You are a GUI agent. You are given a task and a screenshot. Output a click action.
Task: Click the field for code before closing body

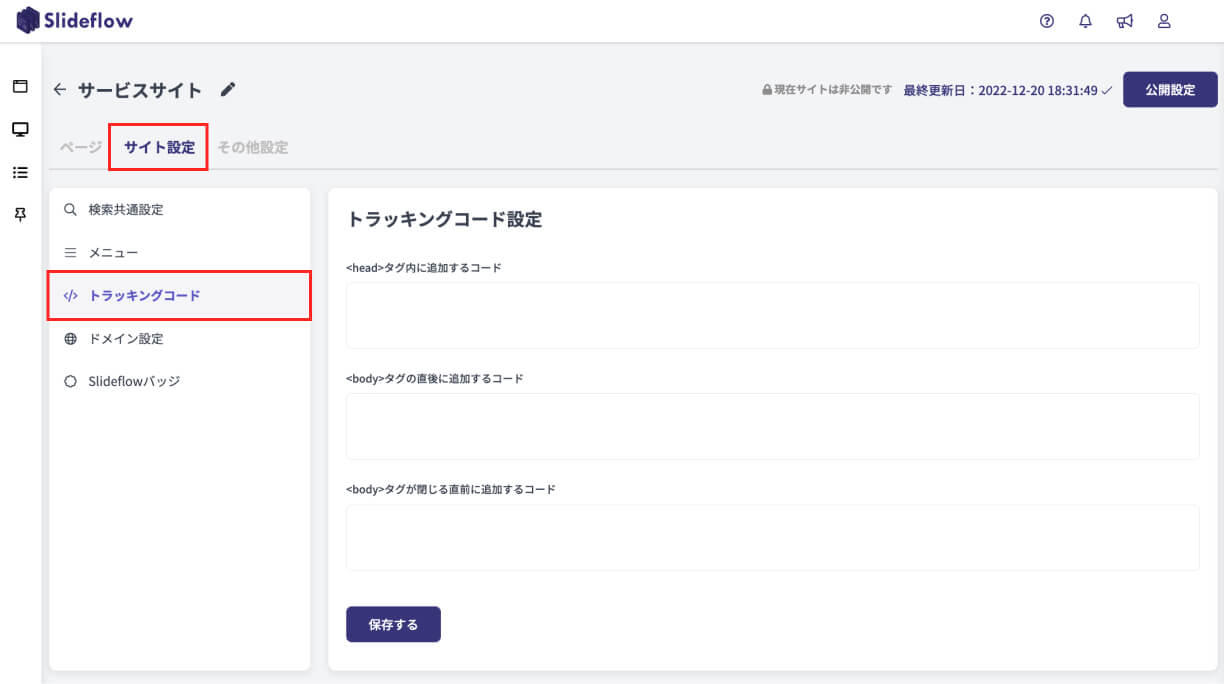pyautogui.click(x=772, y=537)
